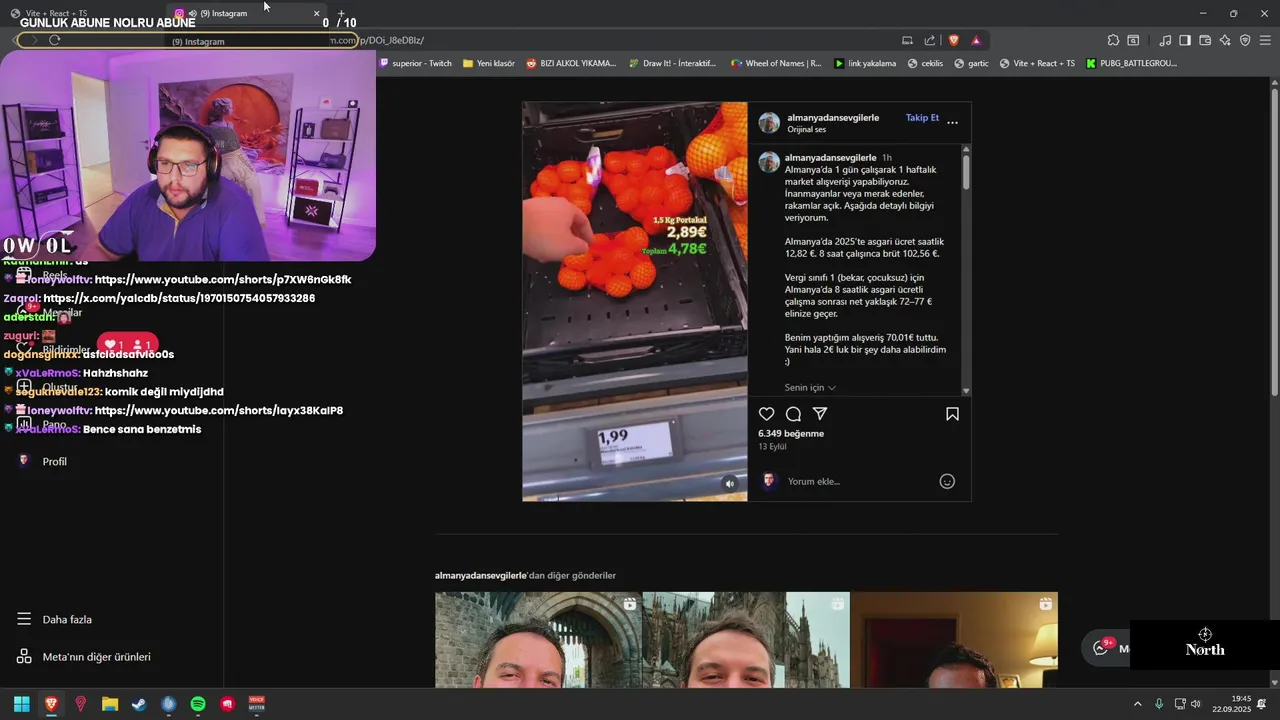Screen dimensions: 1280x720
Task: Open the browser hamburger menu
Action: (1265, 40)
